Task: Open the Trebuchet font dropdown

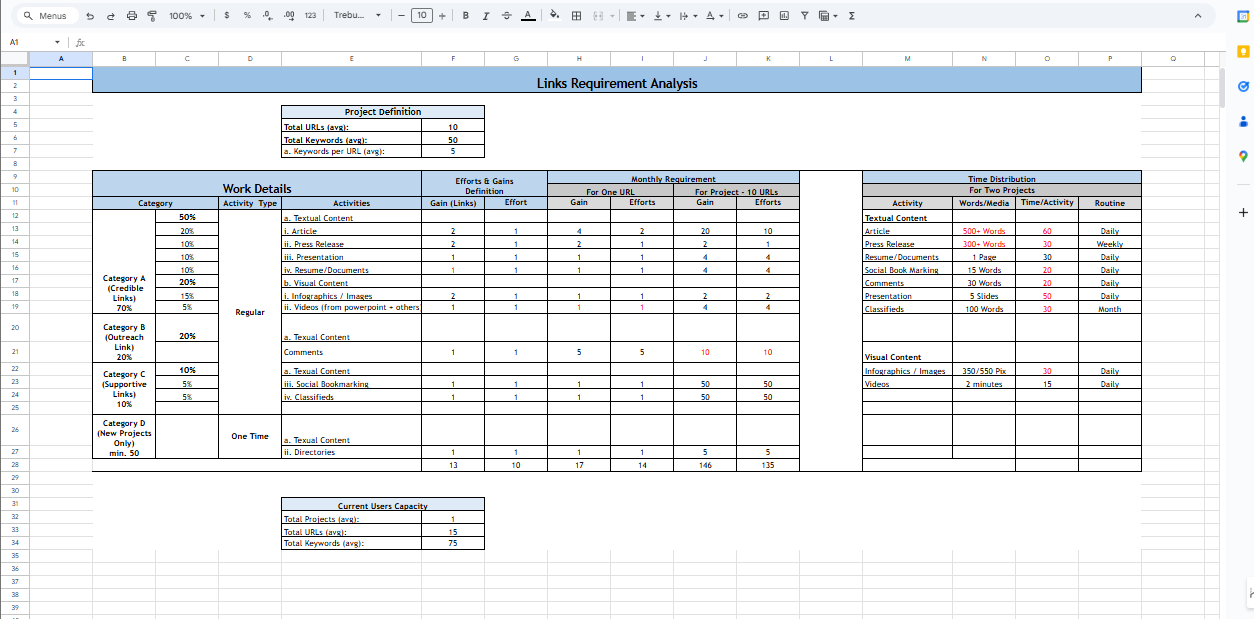Action: (x=357, y=16)
